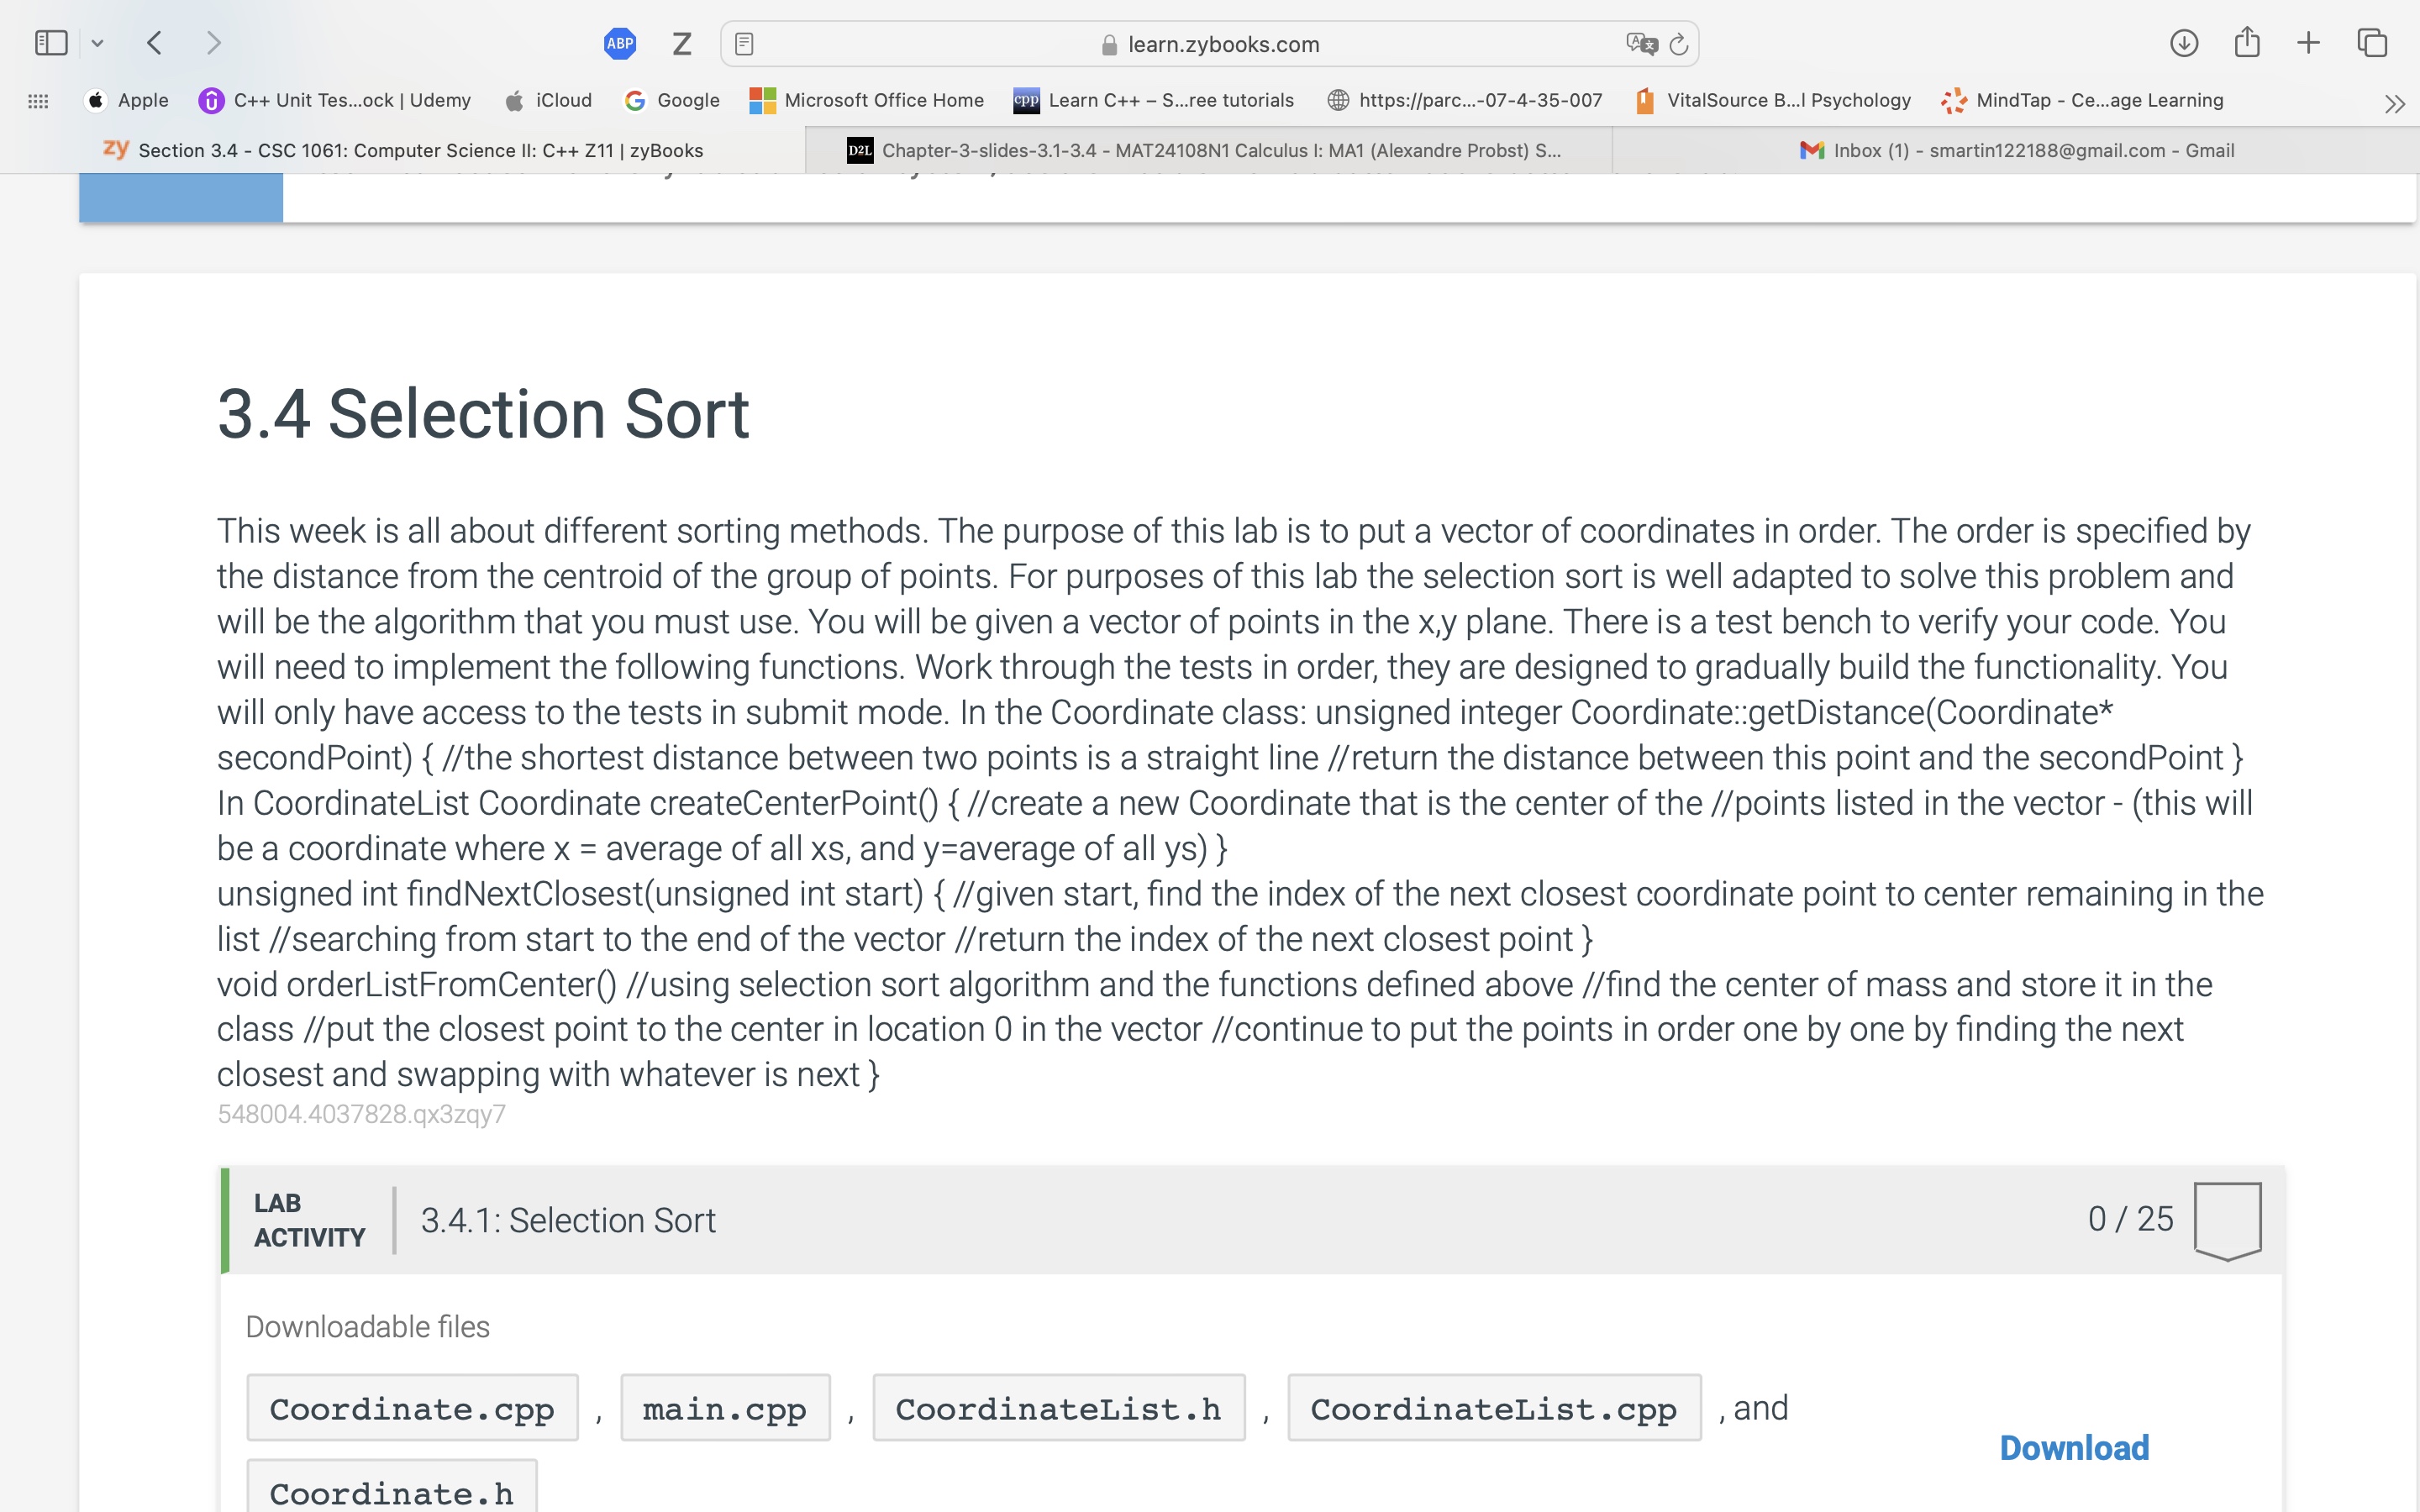Click the translate page icon
Viewport: 2420px width, 1512px height.
[1640, 44]
